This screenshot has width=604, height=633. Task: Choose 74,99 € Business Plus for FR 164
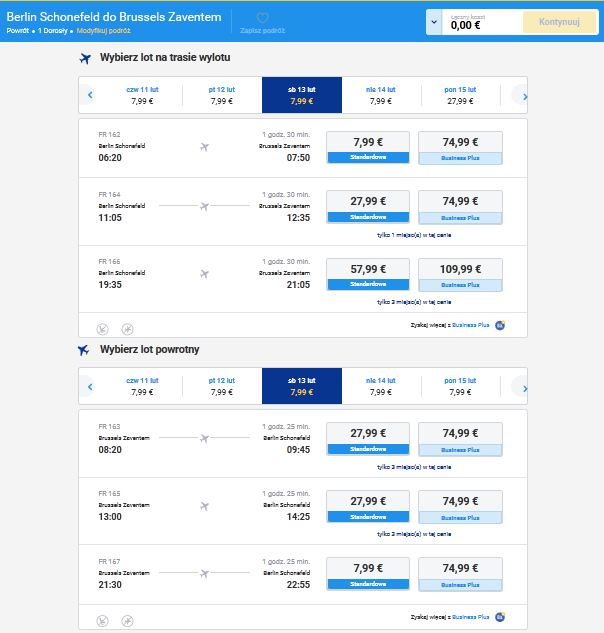click(x=460, y=207)
